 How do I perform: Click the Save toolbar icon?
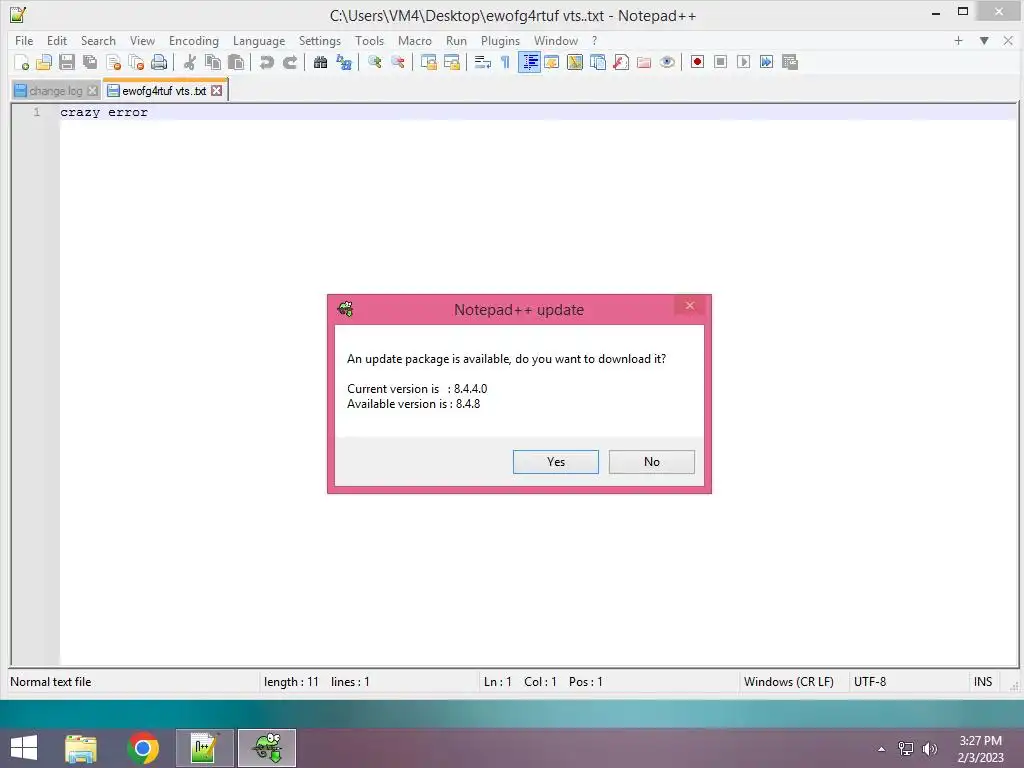click(67, 62)
